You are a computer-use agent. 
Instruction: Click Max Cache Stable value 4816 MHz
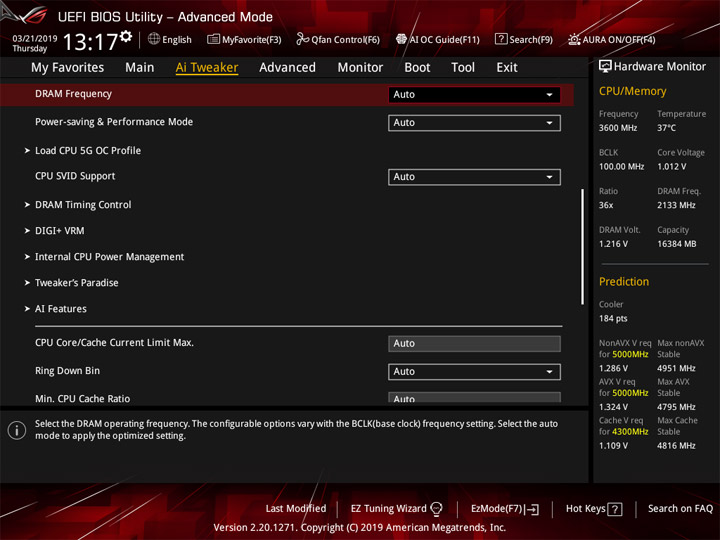(x=676, y=446)
